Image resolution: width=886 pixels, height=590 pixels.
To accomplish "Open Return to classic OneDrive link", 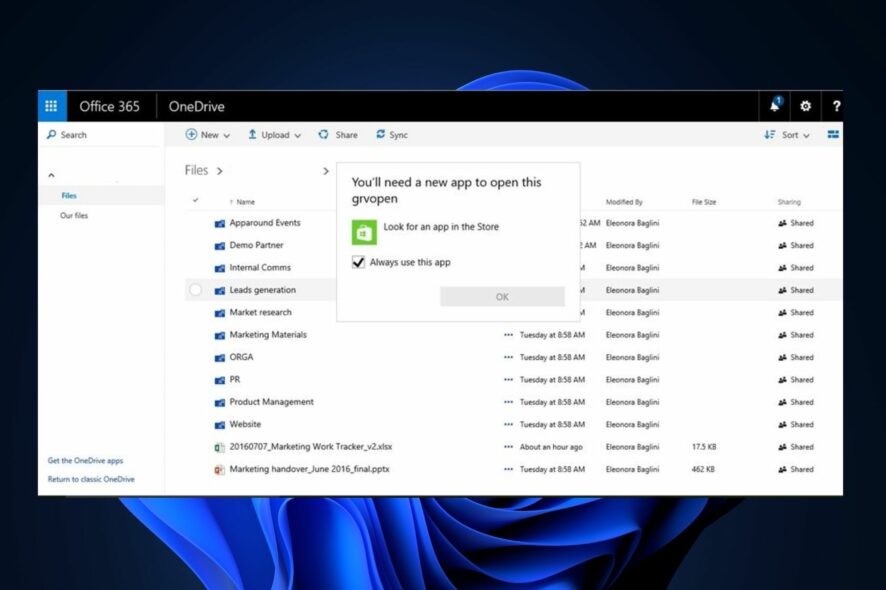I will pyautogui.click(x=91, y=479).
